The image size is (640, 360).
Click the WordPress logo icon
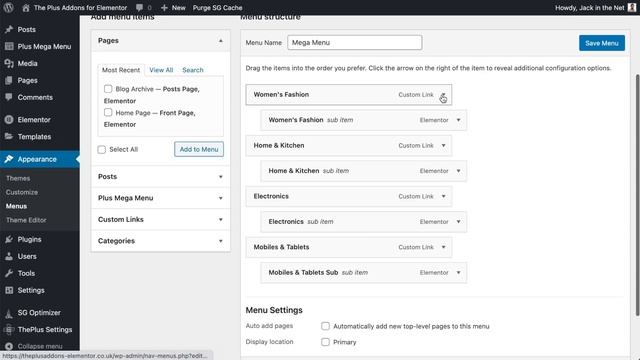tap(8, 7)
